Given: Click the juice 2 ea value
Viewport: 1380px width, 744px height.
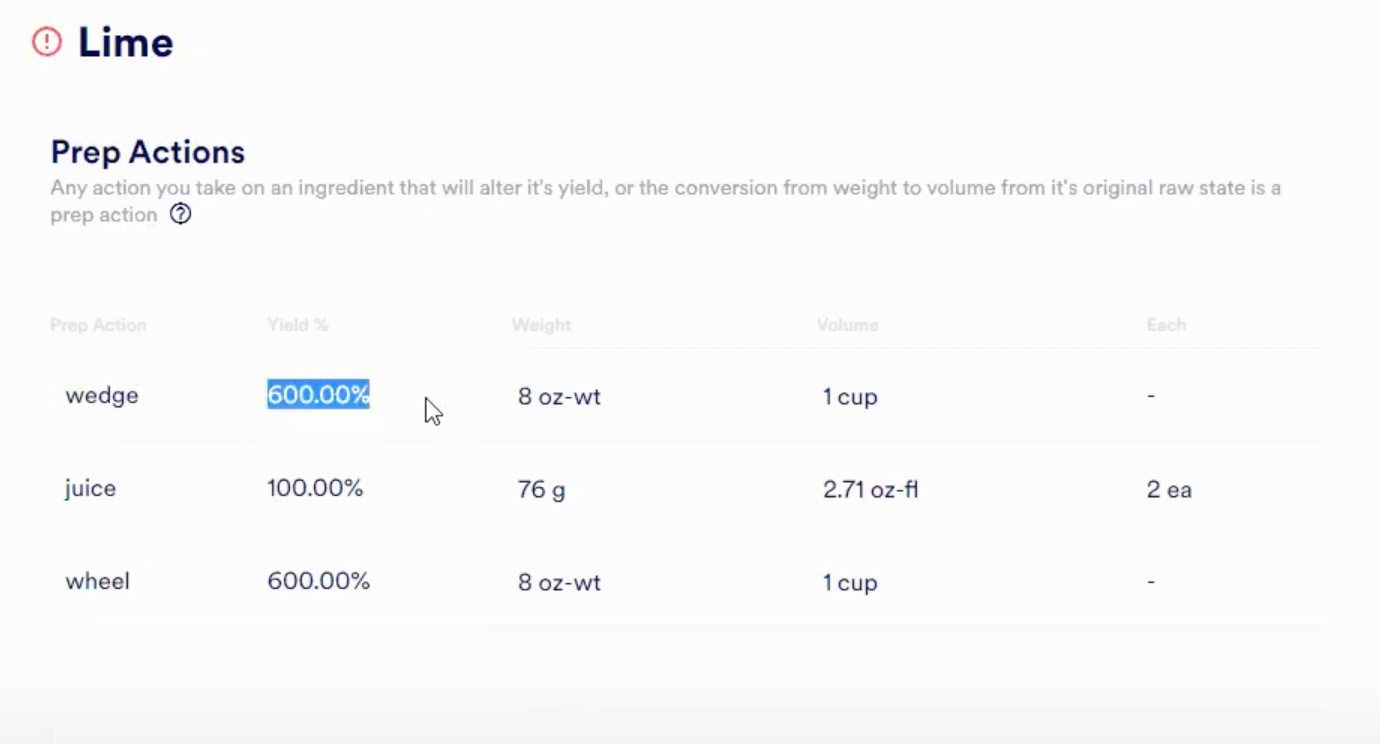Looking at the screenshot, I should [x=1169, y=490].
